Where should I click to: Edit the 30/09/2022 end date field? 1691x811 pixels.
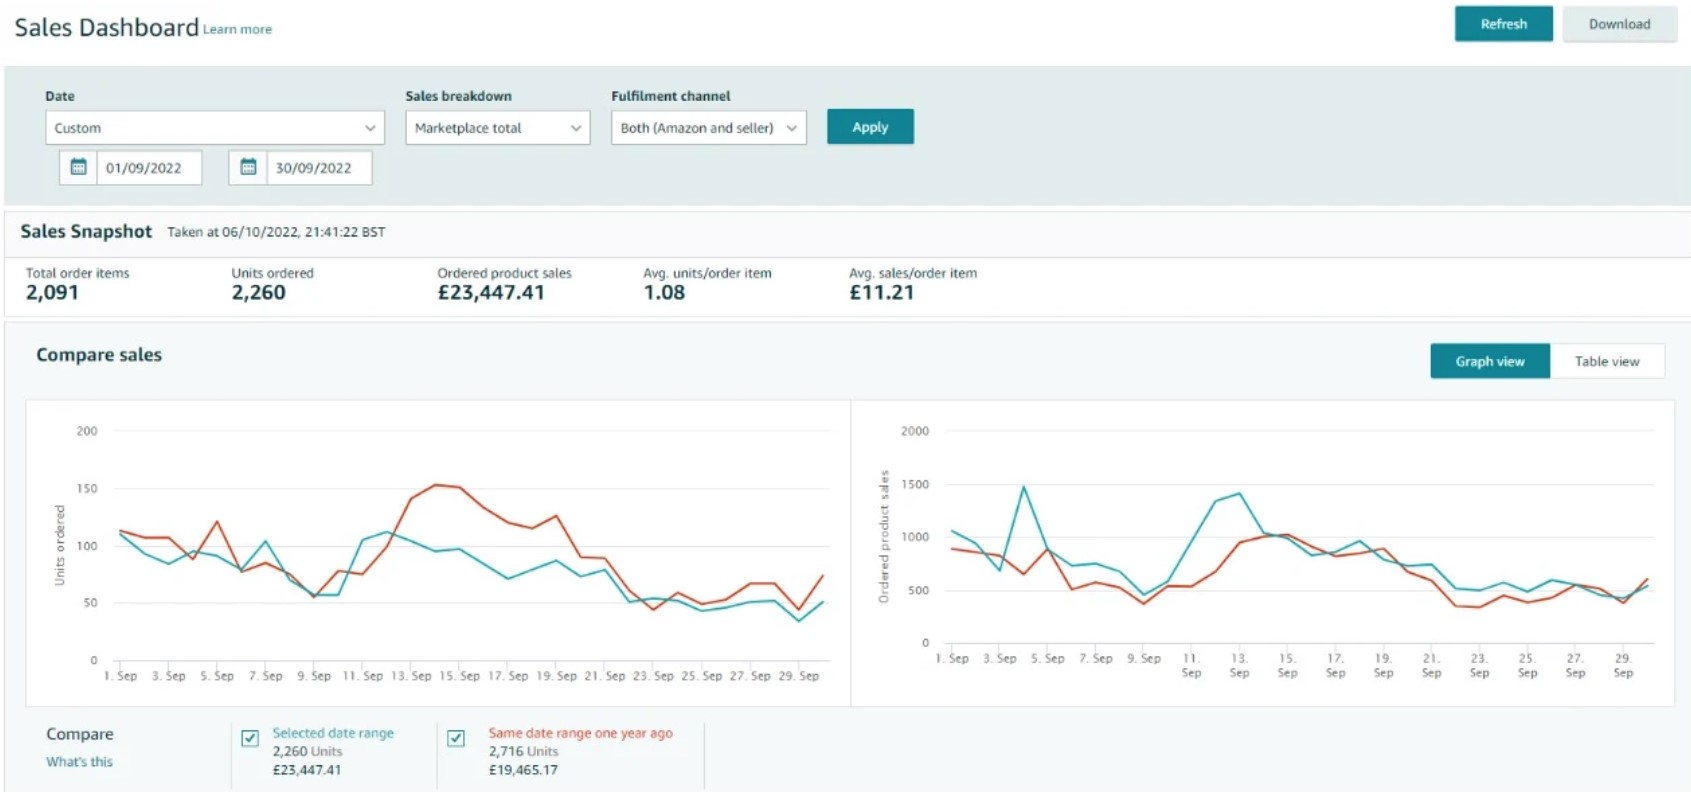[x=318, y=168]
